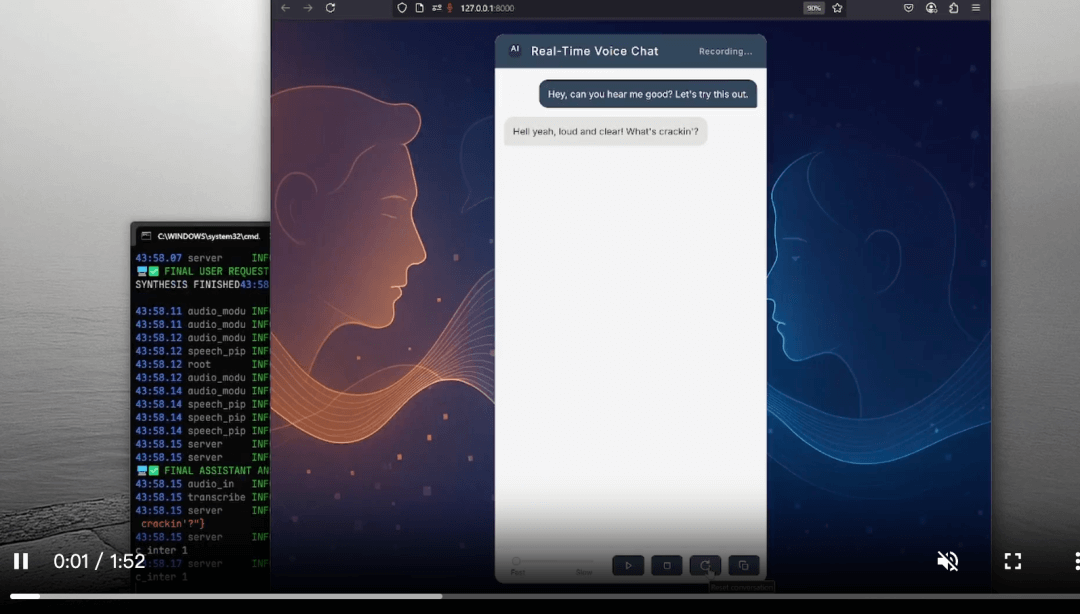Image resolution: width=1080 pixels, height=614 pixels.
Task: Adjust the Fast/Slow speed slider handle
Action: 517,561
